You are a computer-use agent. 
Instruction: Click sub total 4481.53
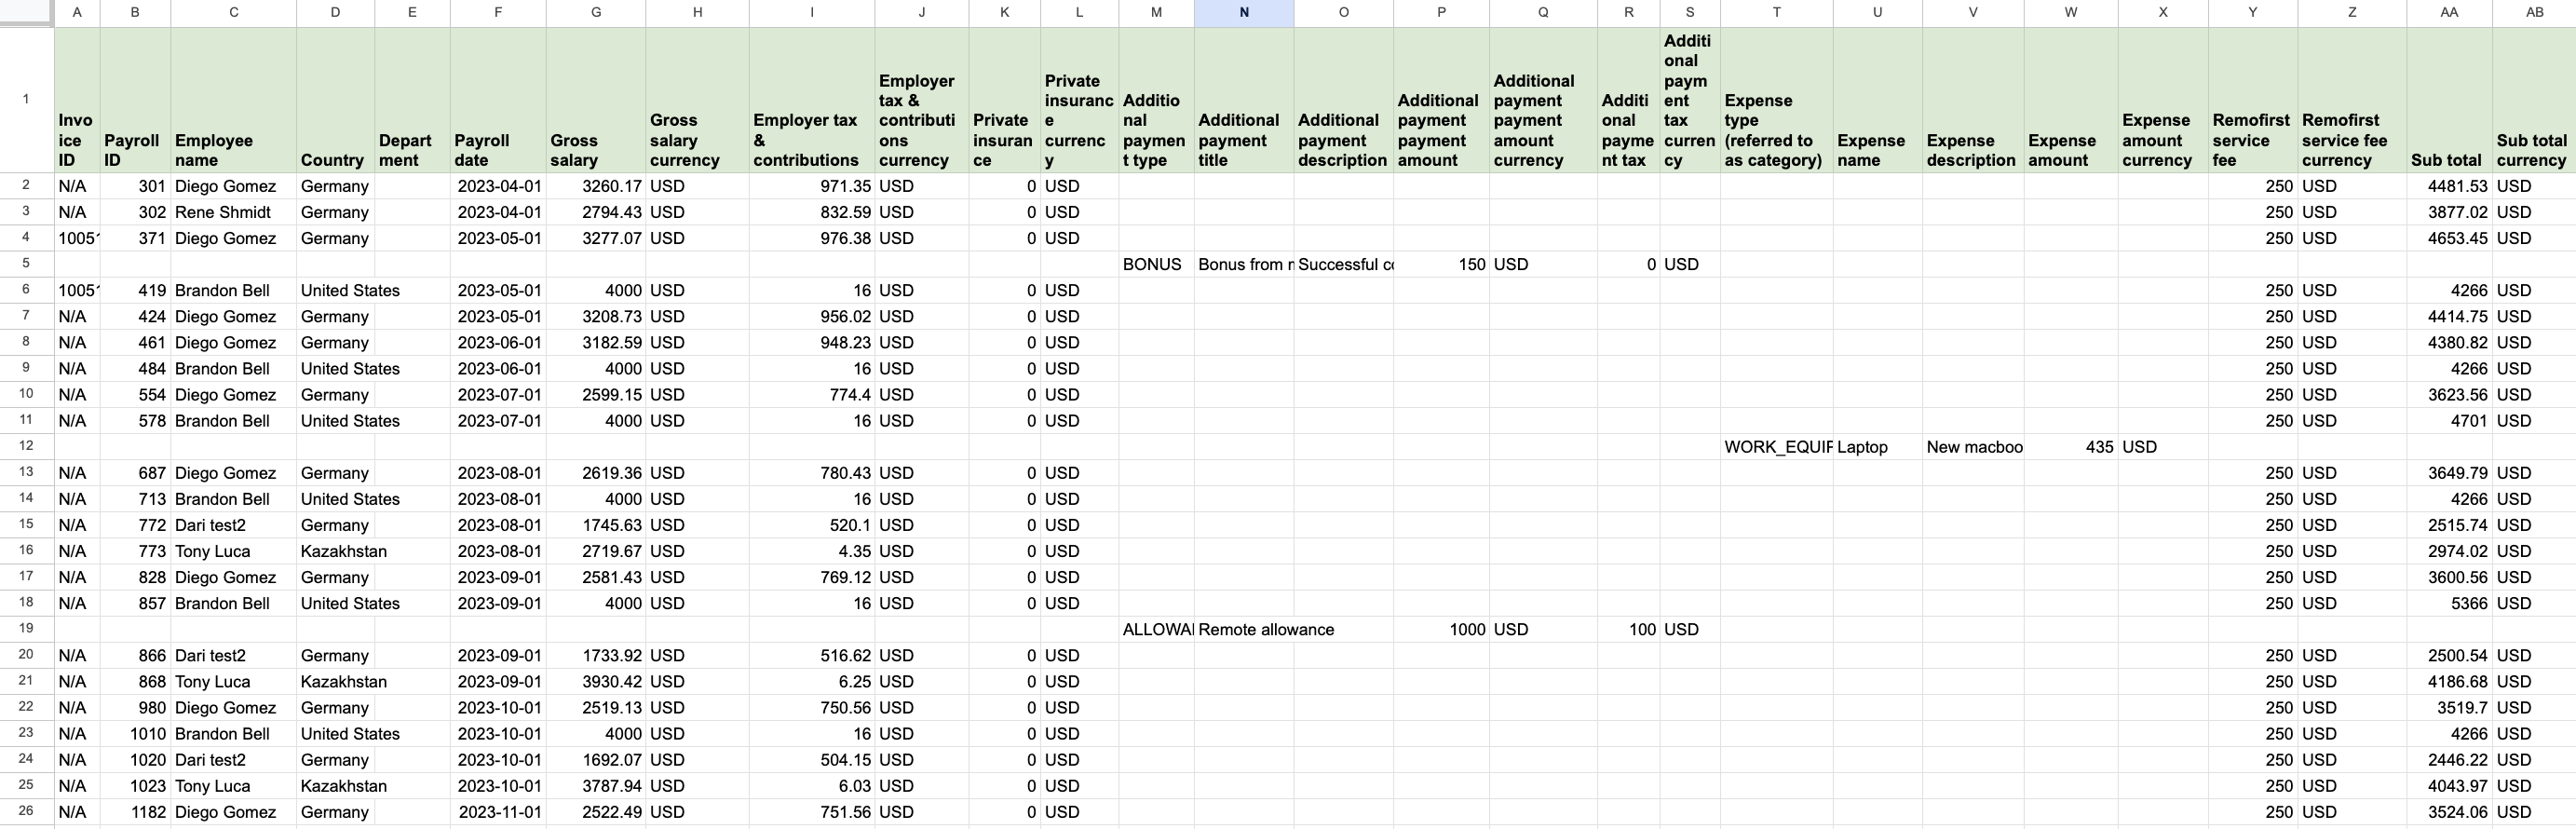point(2449,186)
